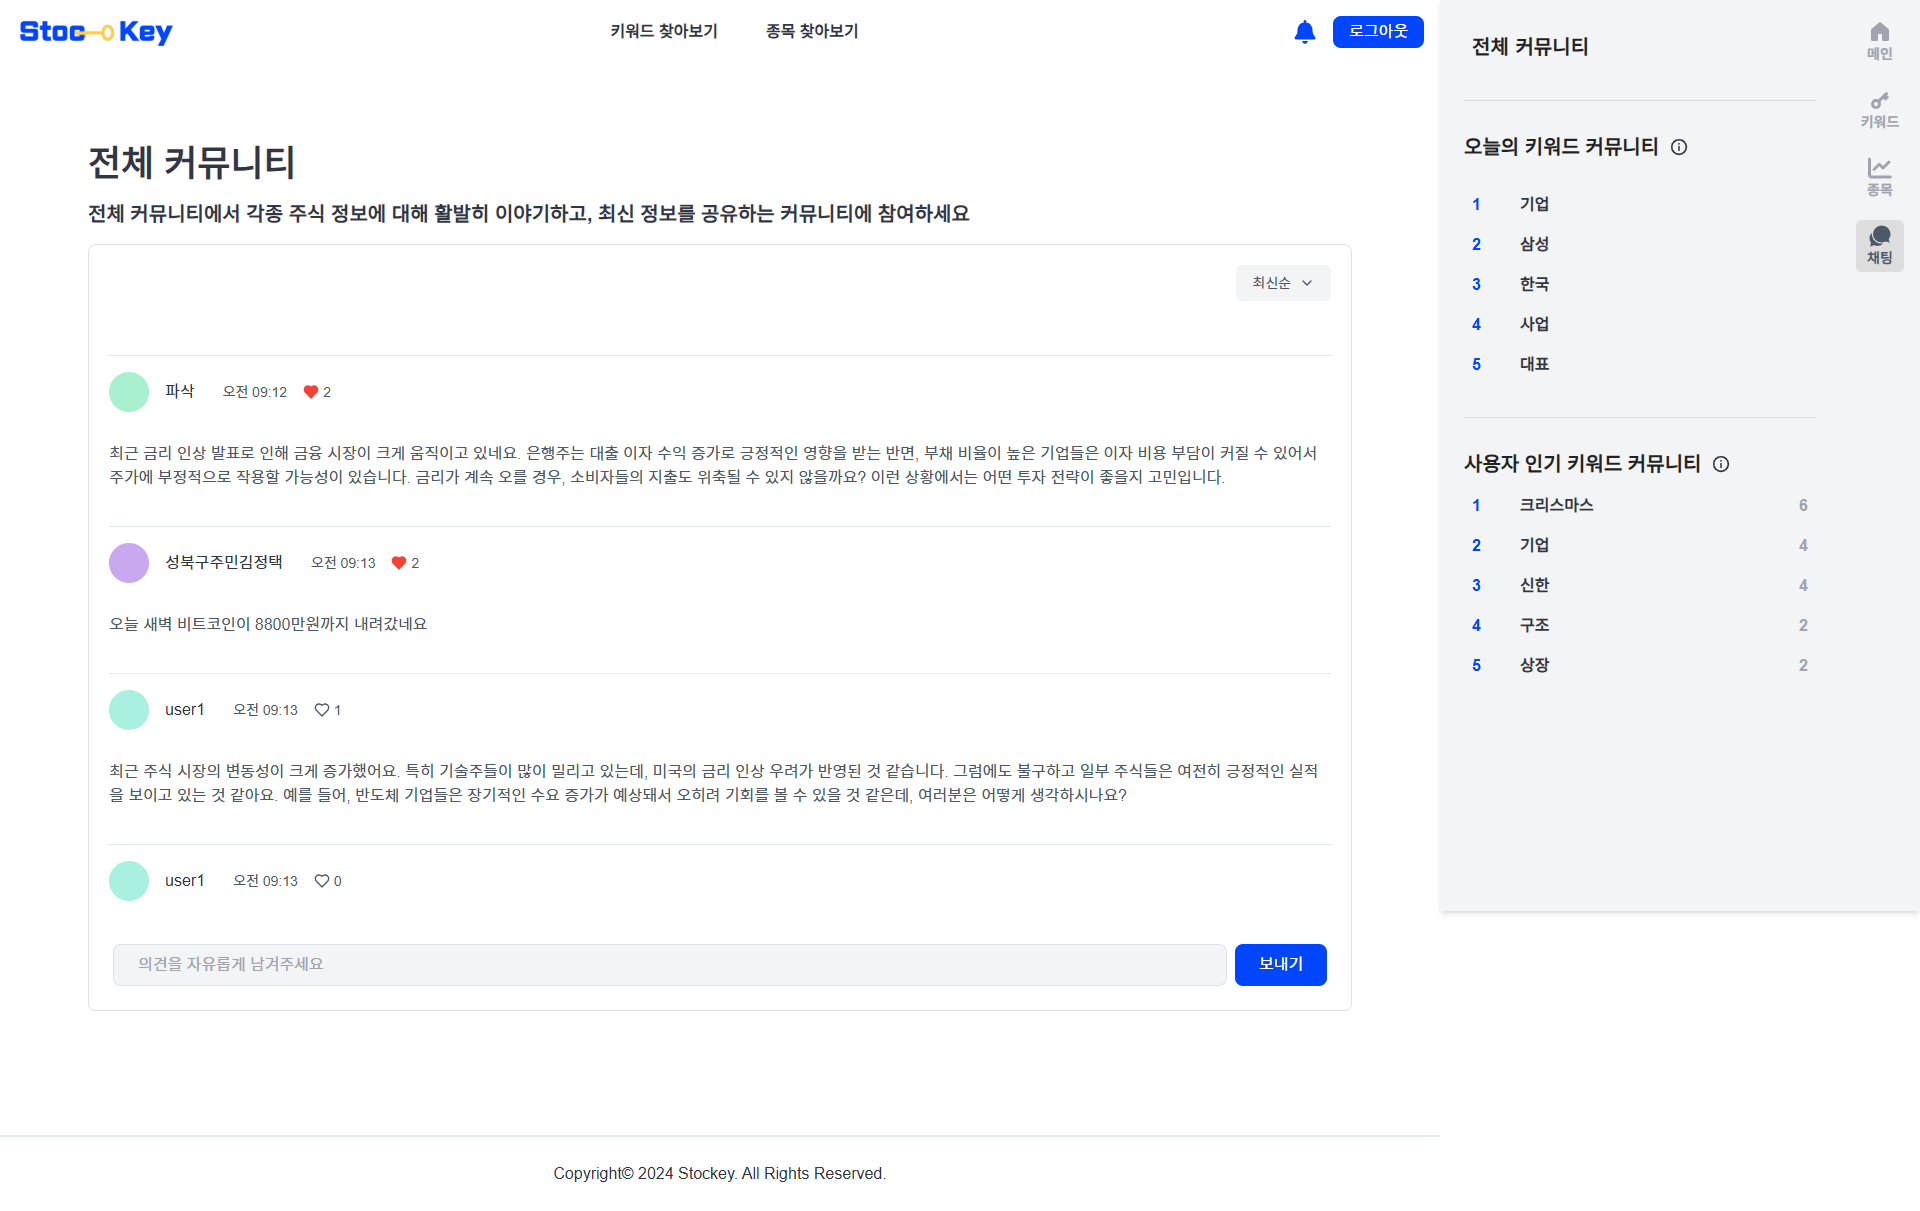Open 삼성 in today's keyword list
Screen dimensions: 1920x1211
[1534, 244]
